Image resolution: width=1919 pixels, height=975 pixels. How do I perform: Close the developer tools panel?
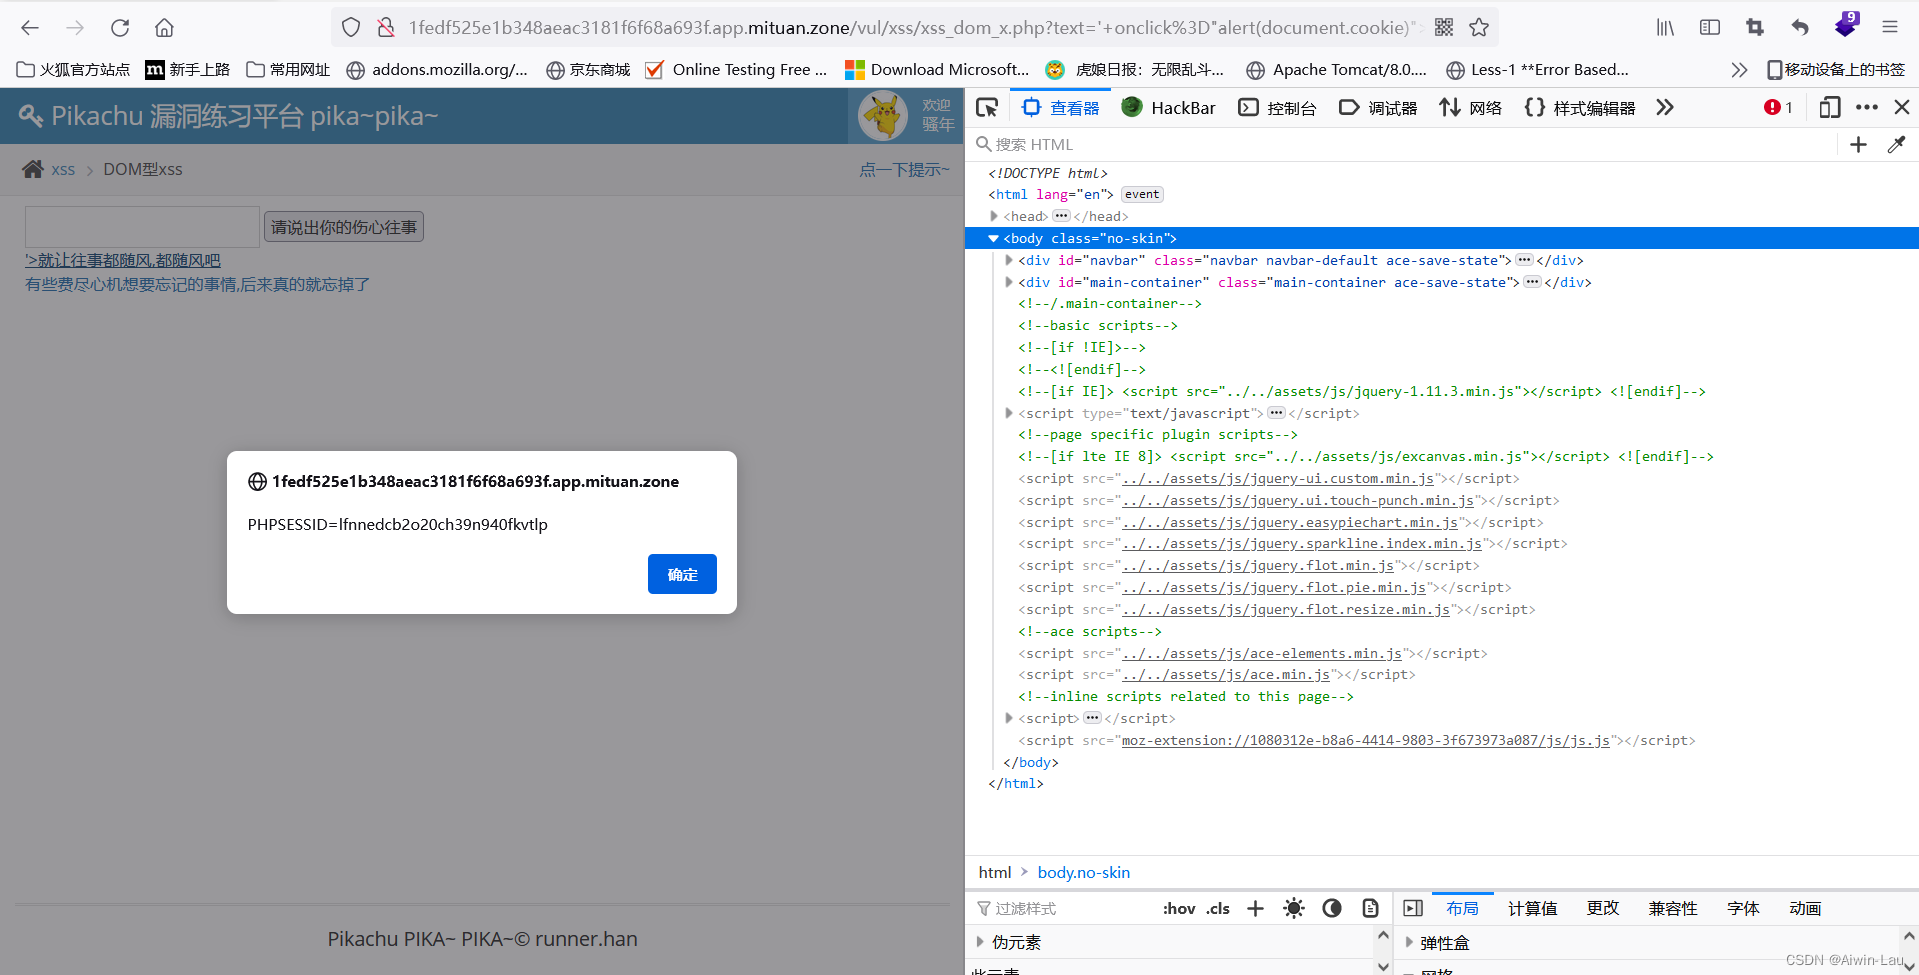1902,108
